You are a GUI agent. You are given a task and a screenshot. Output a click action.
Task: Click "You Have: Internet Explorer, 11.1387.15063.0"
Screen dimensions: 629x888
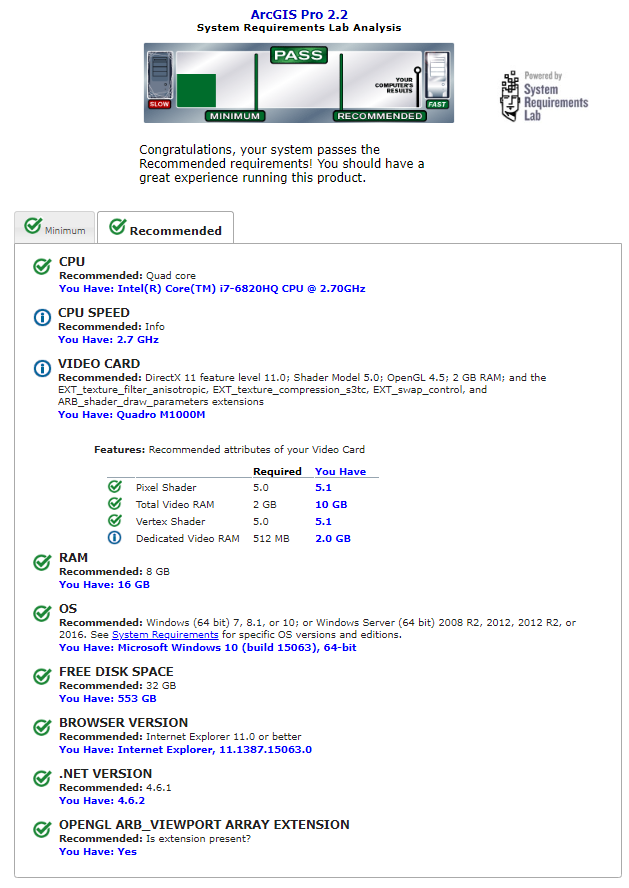[185, 750]
